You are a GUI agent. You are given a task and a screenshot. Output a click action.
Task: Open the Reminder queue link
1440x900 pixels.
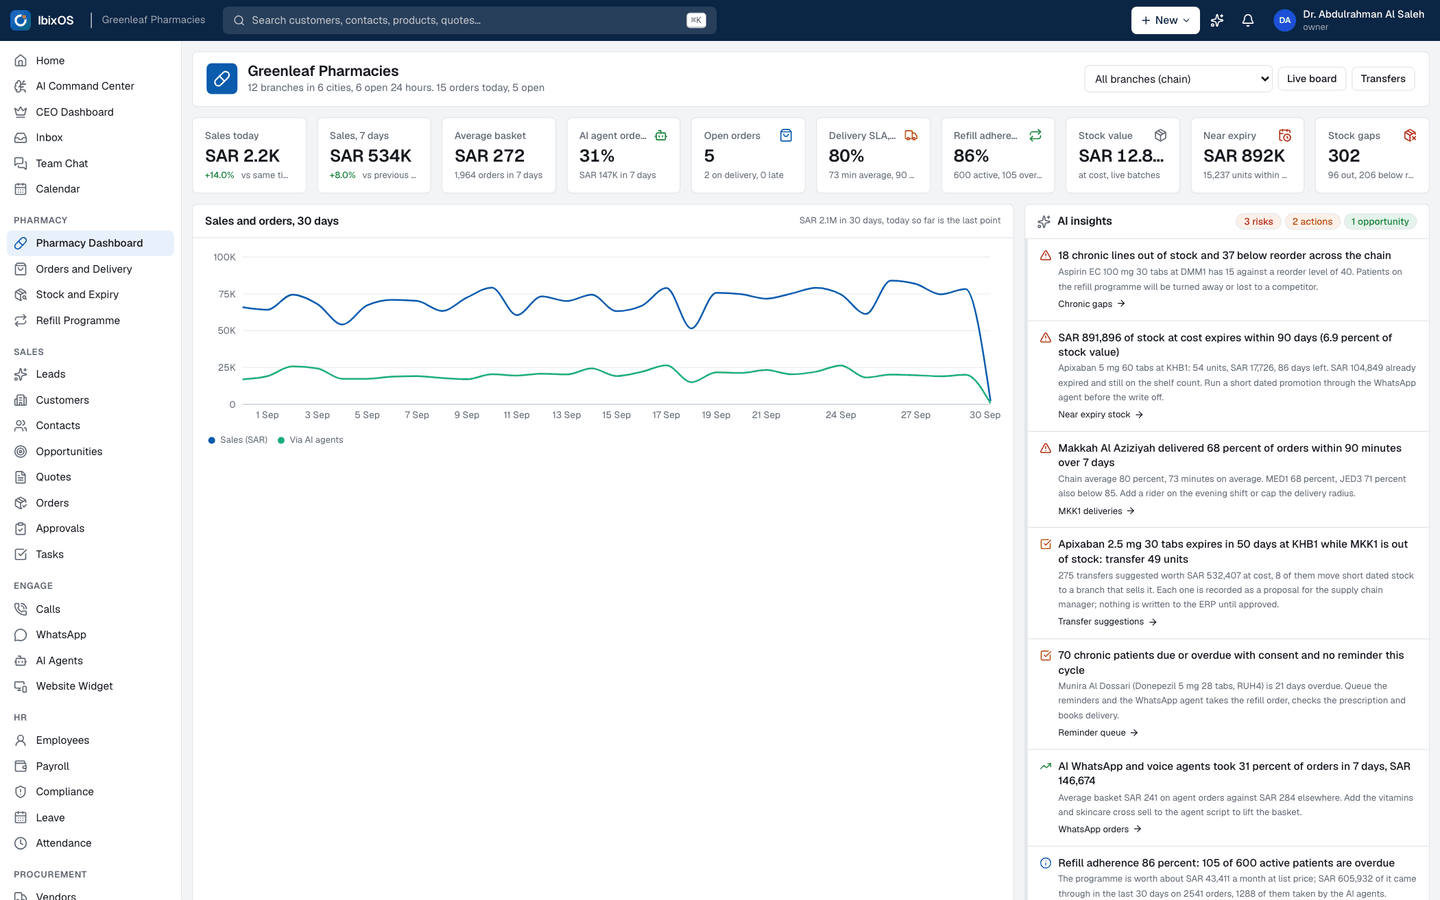[1098, 733]
